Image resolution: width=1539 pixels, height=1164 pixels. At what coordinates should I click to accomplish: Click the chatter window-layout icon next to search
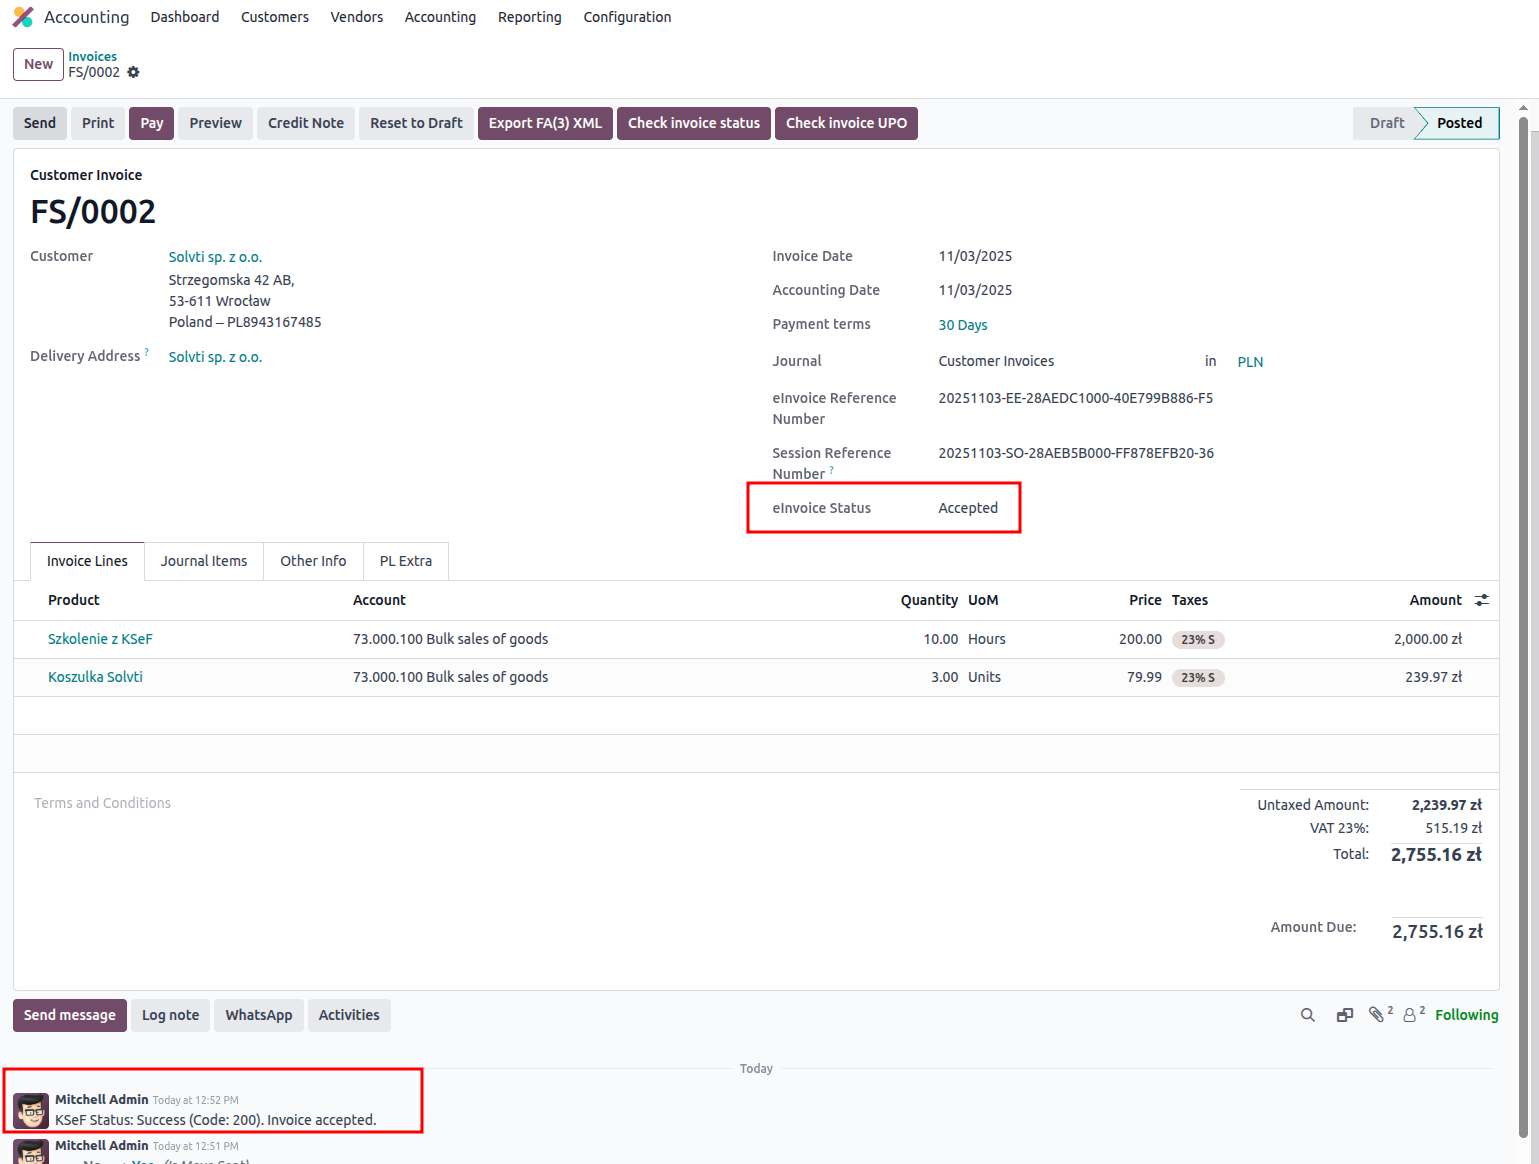[x=1344, y=1015]
